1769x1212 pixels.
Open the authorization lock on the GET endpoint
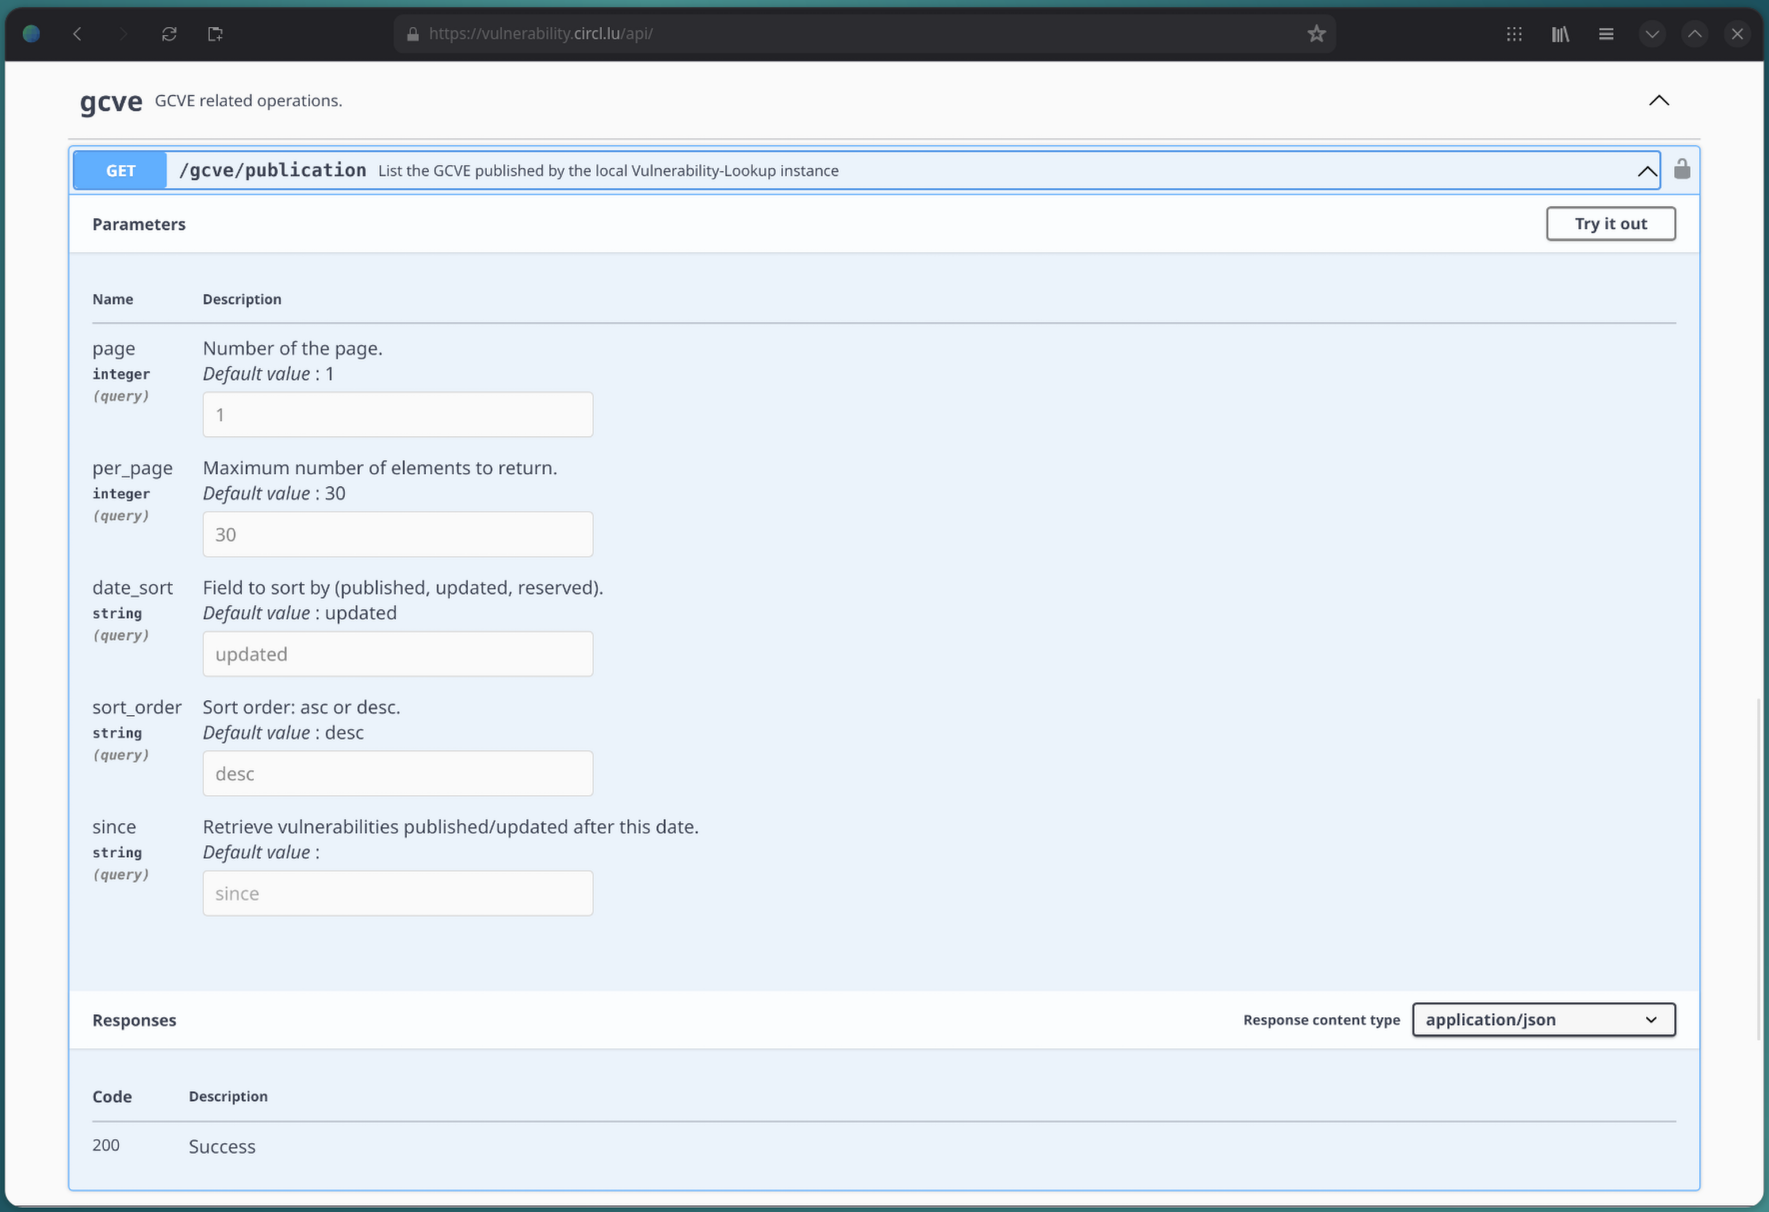(x=1681, y=169)
